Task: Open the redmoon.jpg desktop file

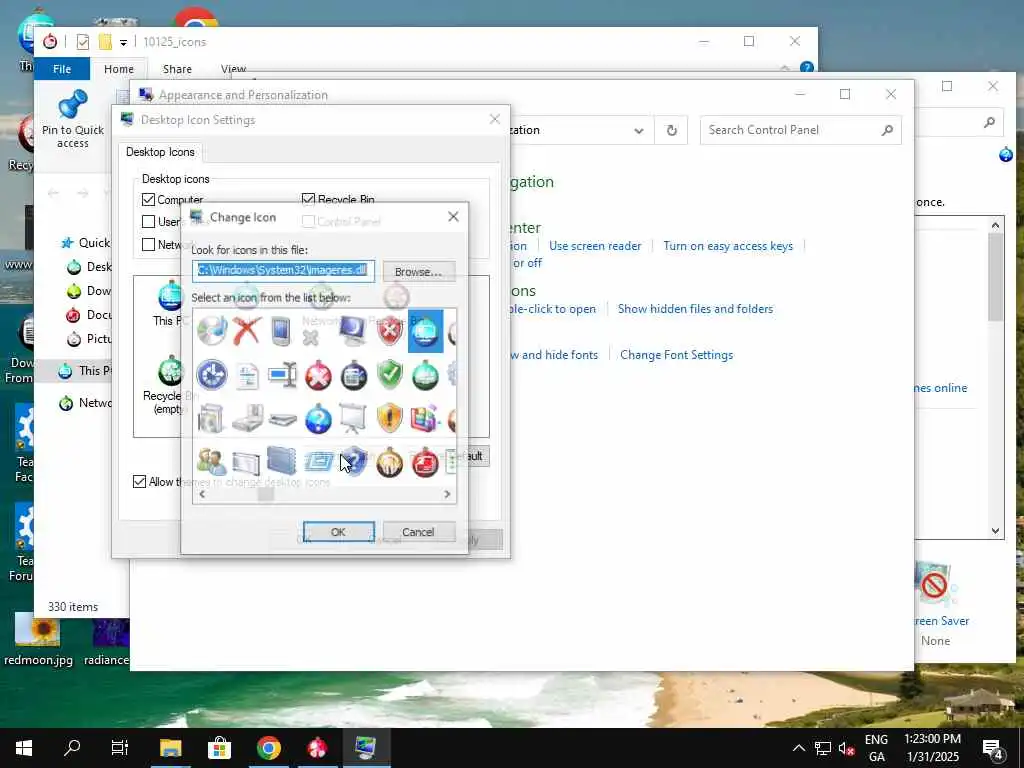Action: coord(38,639)
